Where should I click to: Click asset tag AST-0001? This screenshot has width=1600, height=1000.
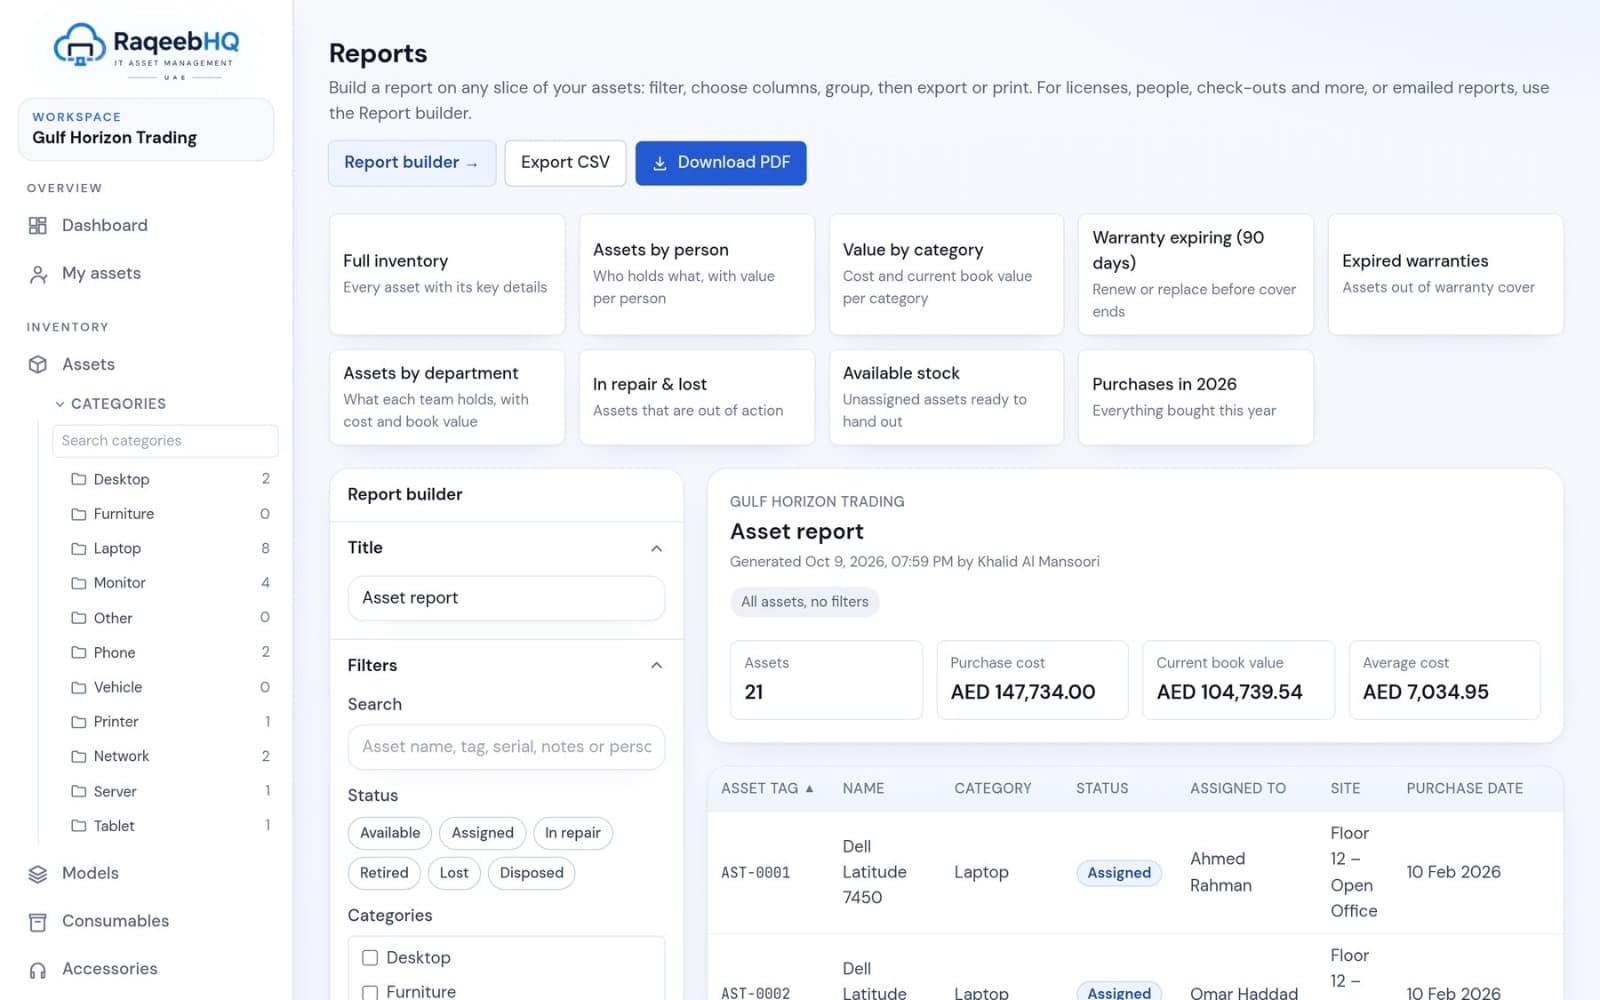(756, 873)
